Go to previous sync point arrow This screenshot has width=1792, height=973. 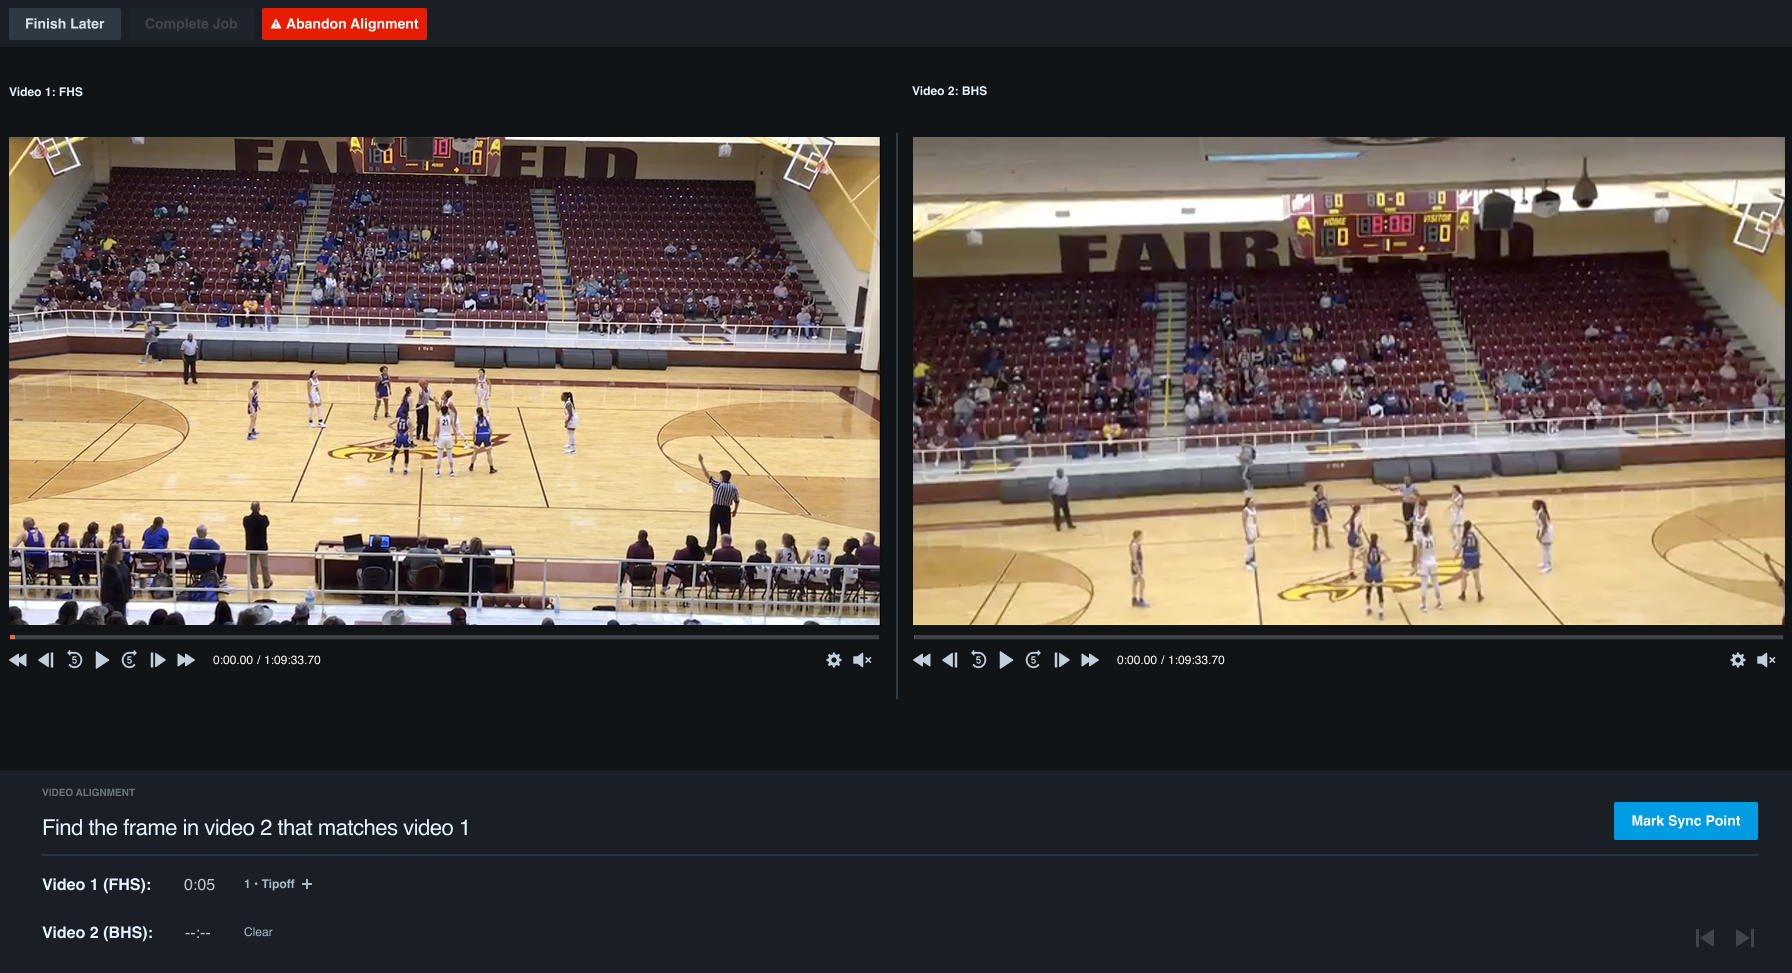1705,938
